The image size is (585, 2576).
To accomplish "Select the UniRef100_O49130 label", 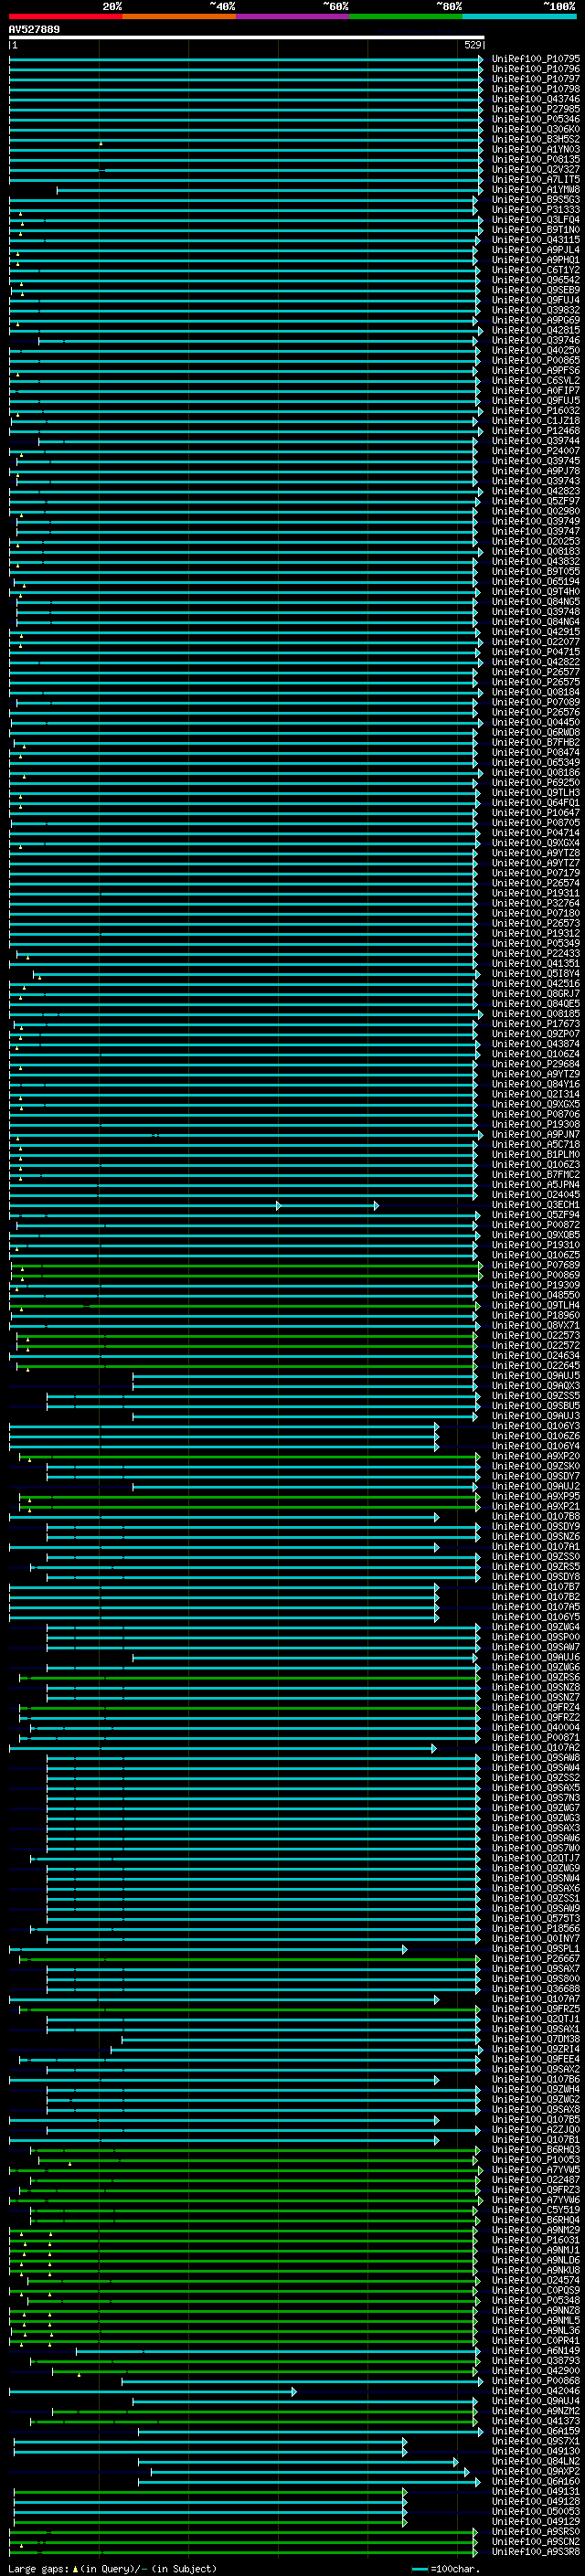I will 536,2452.
